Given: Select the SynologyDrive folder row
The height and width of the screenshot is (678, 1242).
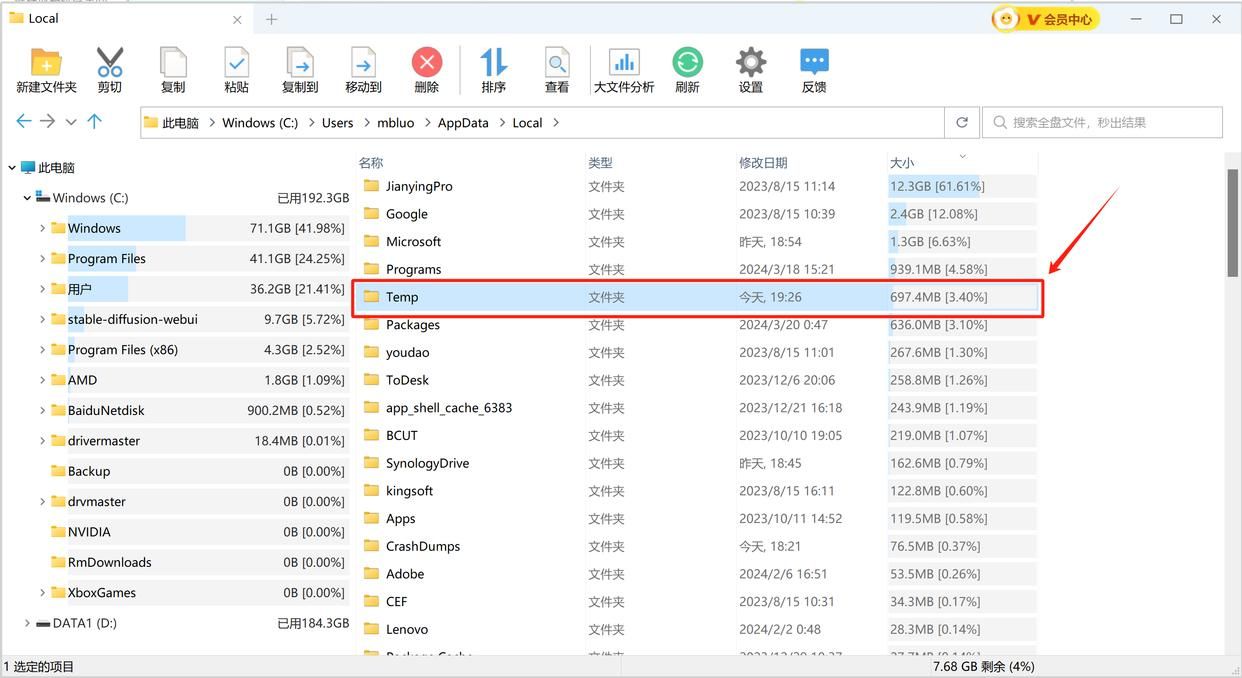Looking at the screenshot, I should 696,463.
